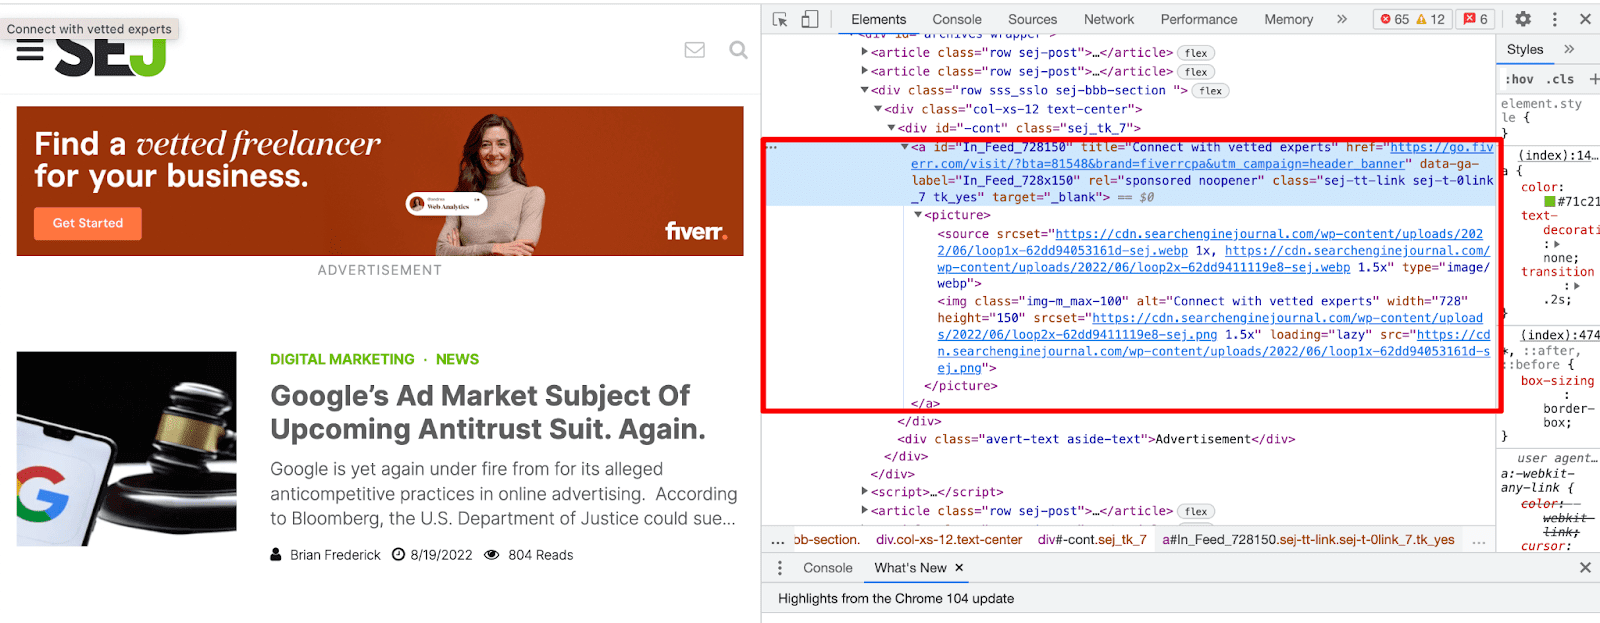Select the Styles pane tab
Image resolution: width=1600 pixels, height=623 pixels.
click(x=1525, y=49)
